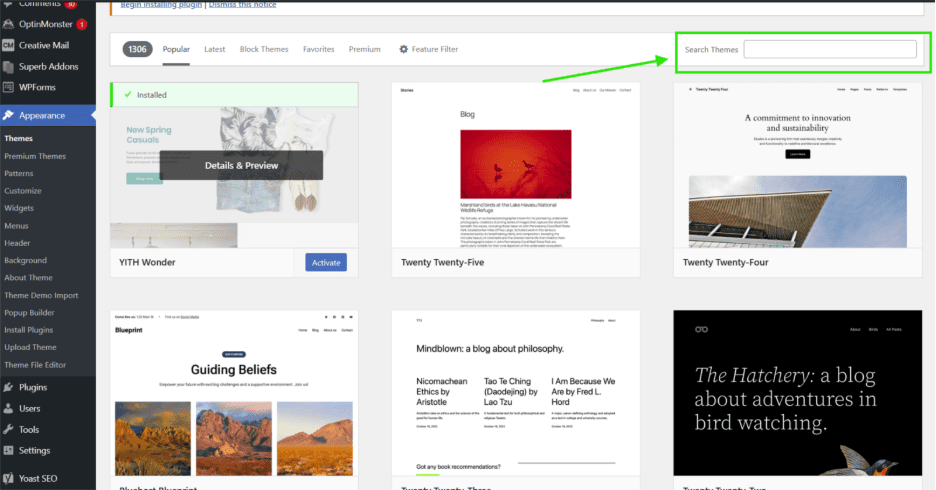Click the YITH Wonder theme name
936x490 pixels.
click(x=147, y=263)
